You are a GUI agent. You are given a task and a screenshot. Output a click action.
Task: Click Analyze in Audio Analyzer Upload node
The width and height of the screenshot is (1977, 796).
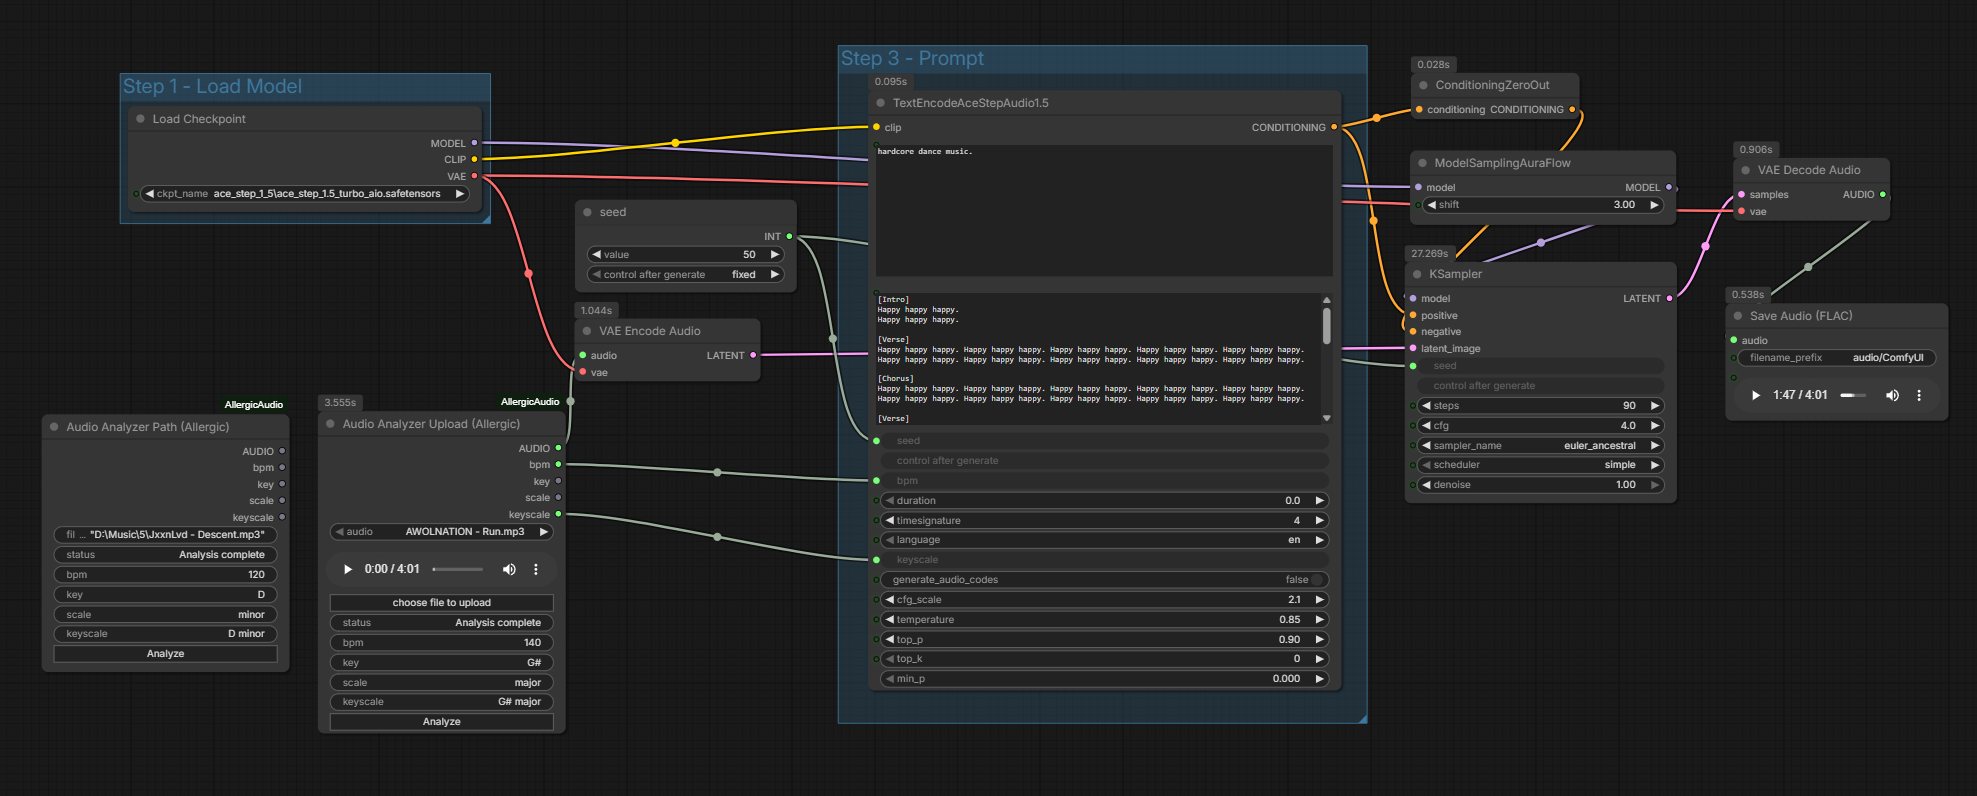(x=442, y=722)
